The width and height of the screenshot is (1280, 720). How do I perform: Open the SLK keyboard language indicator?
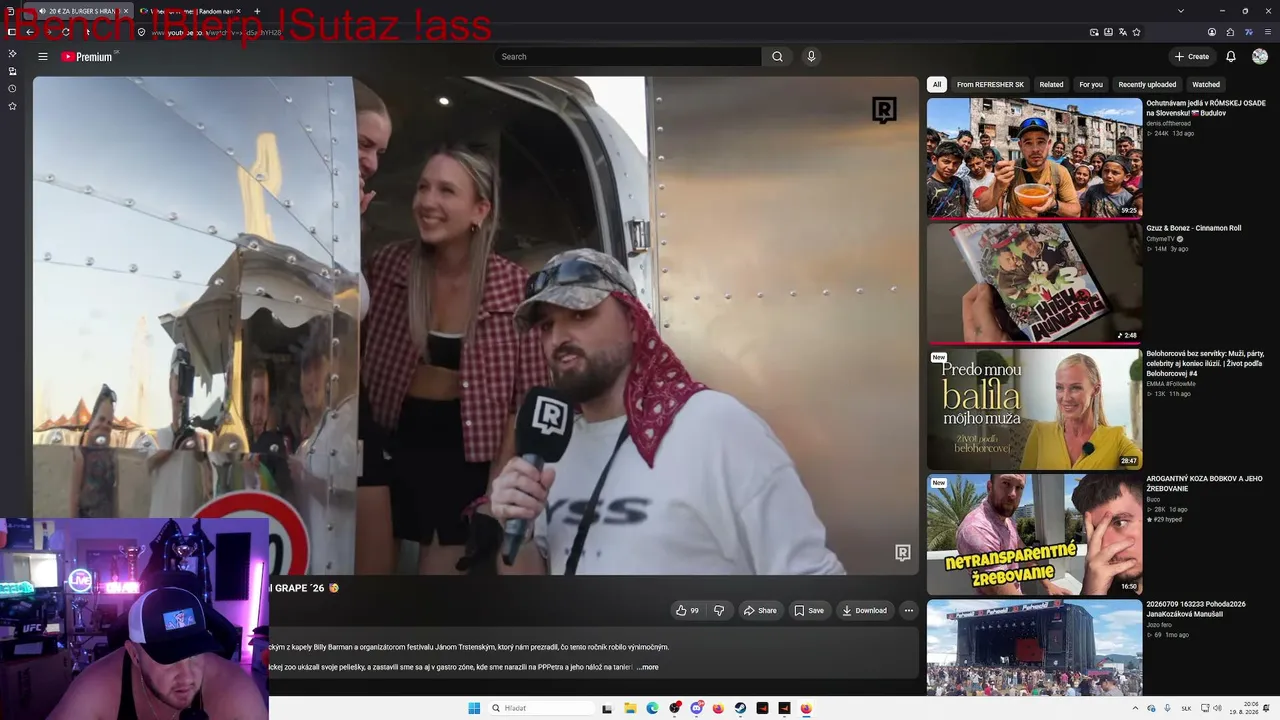click(x=1186, y=709)
